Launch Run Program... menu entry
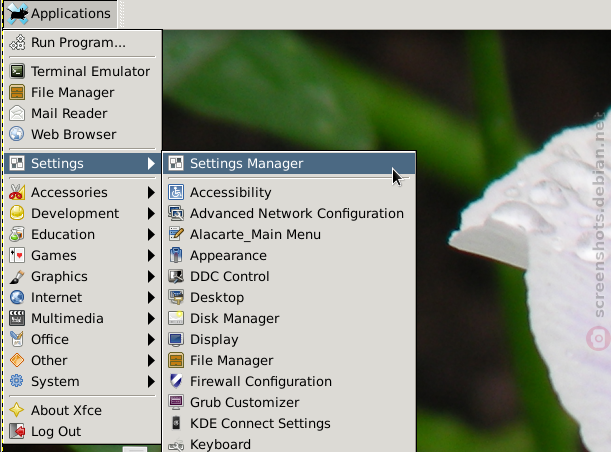Viewport: 611px width, 452px height. point(82,42)
